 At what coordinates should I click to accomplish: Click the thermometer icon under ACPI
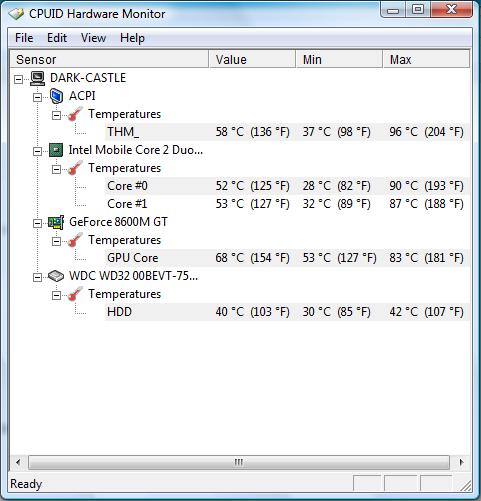pos(75,114)
